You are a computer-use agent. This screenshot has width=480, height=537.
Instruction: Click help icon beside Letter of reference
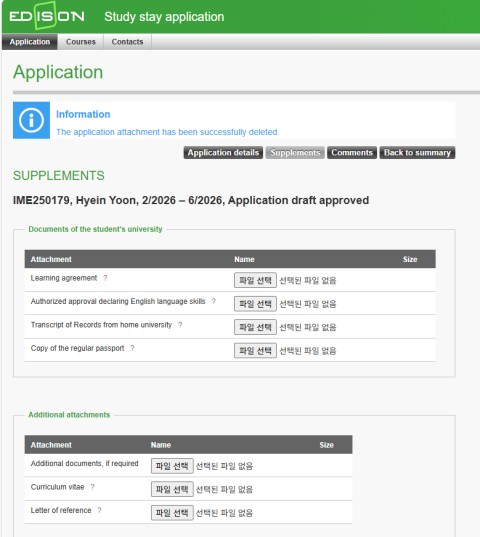pos(99,510)
